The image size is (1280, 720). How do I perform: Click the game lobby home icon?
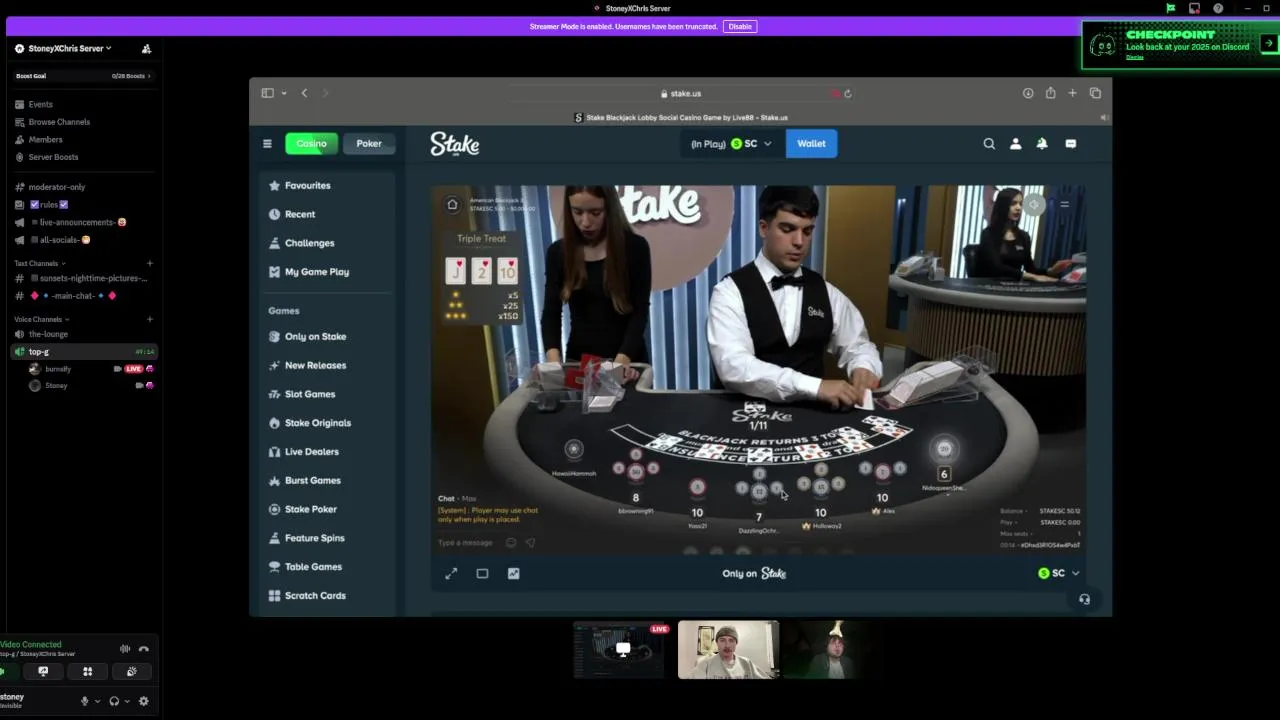point(452,205)
